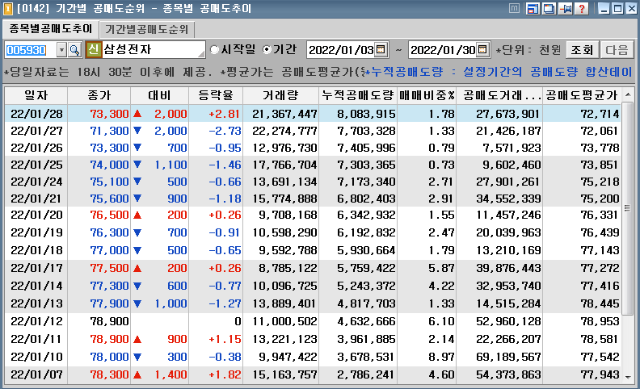The width and height of the screenshot is (640, 389).
Task: Maximize the 0142 window
Action: pyautogui.click(x=618, y=8)
